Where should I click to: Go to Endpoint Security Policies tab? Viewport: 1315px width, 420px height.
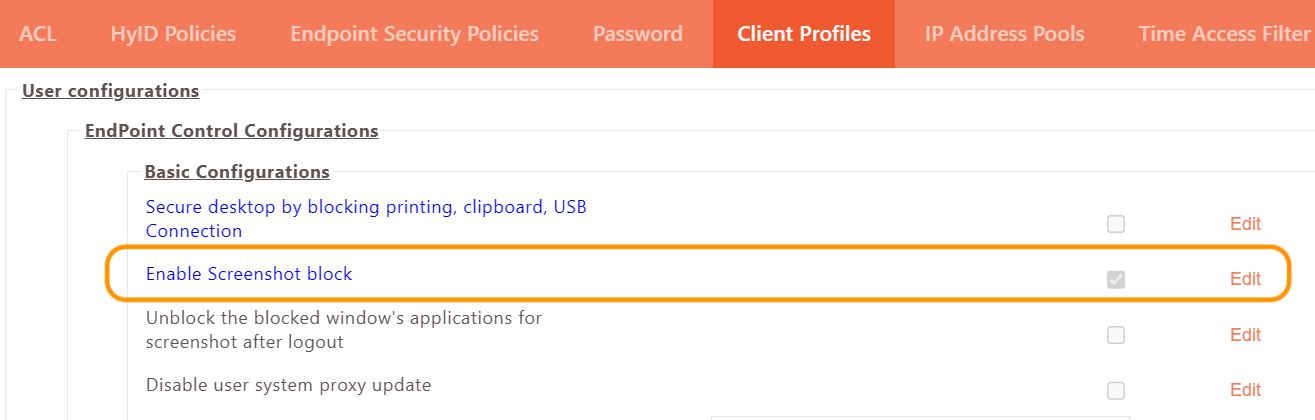click(x=414, y=34)
